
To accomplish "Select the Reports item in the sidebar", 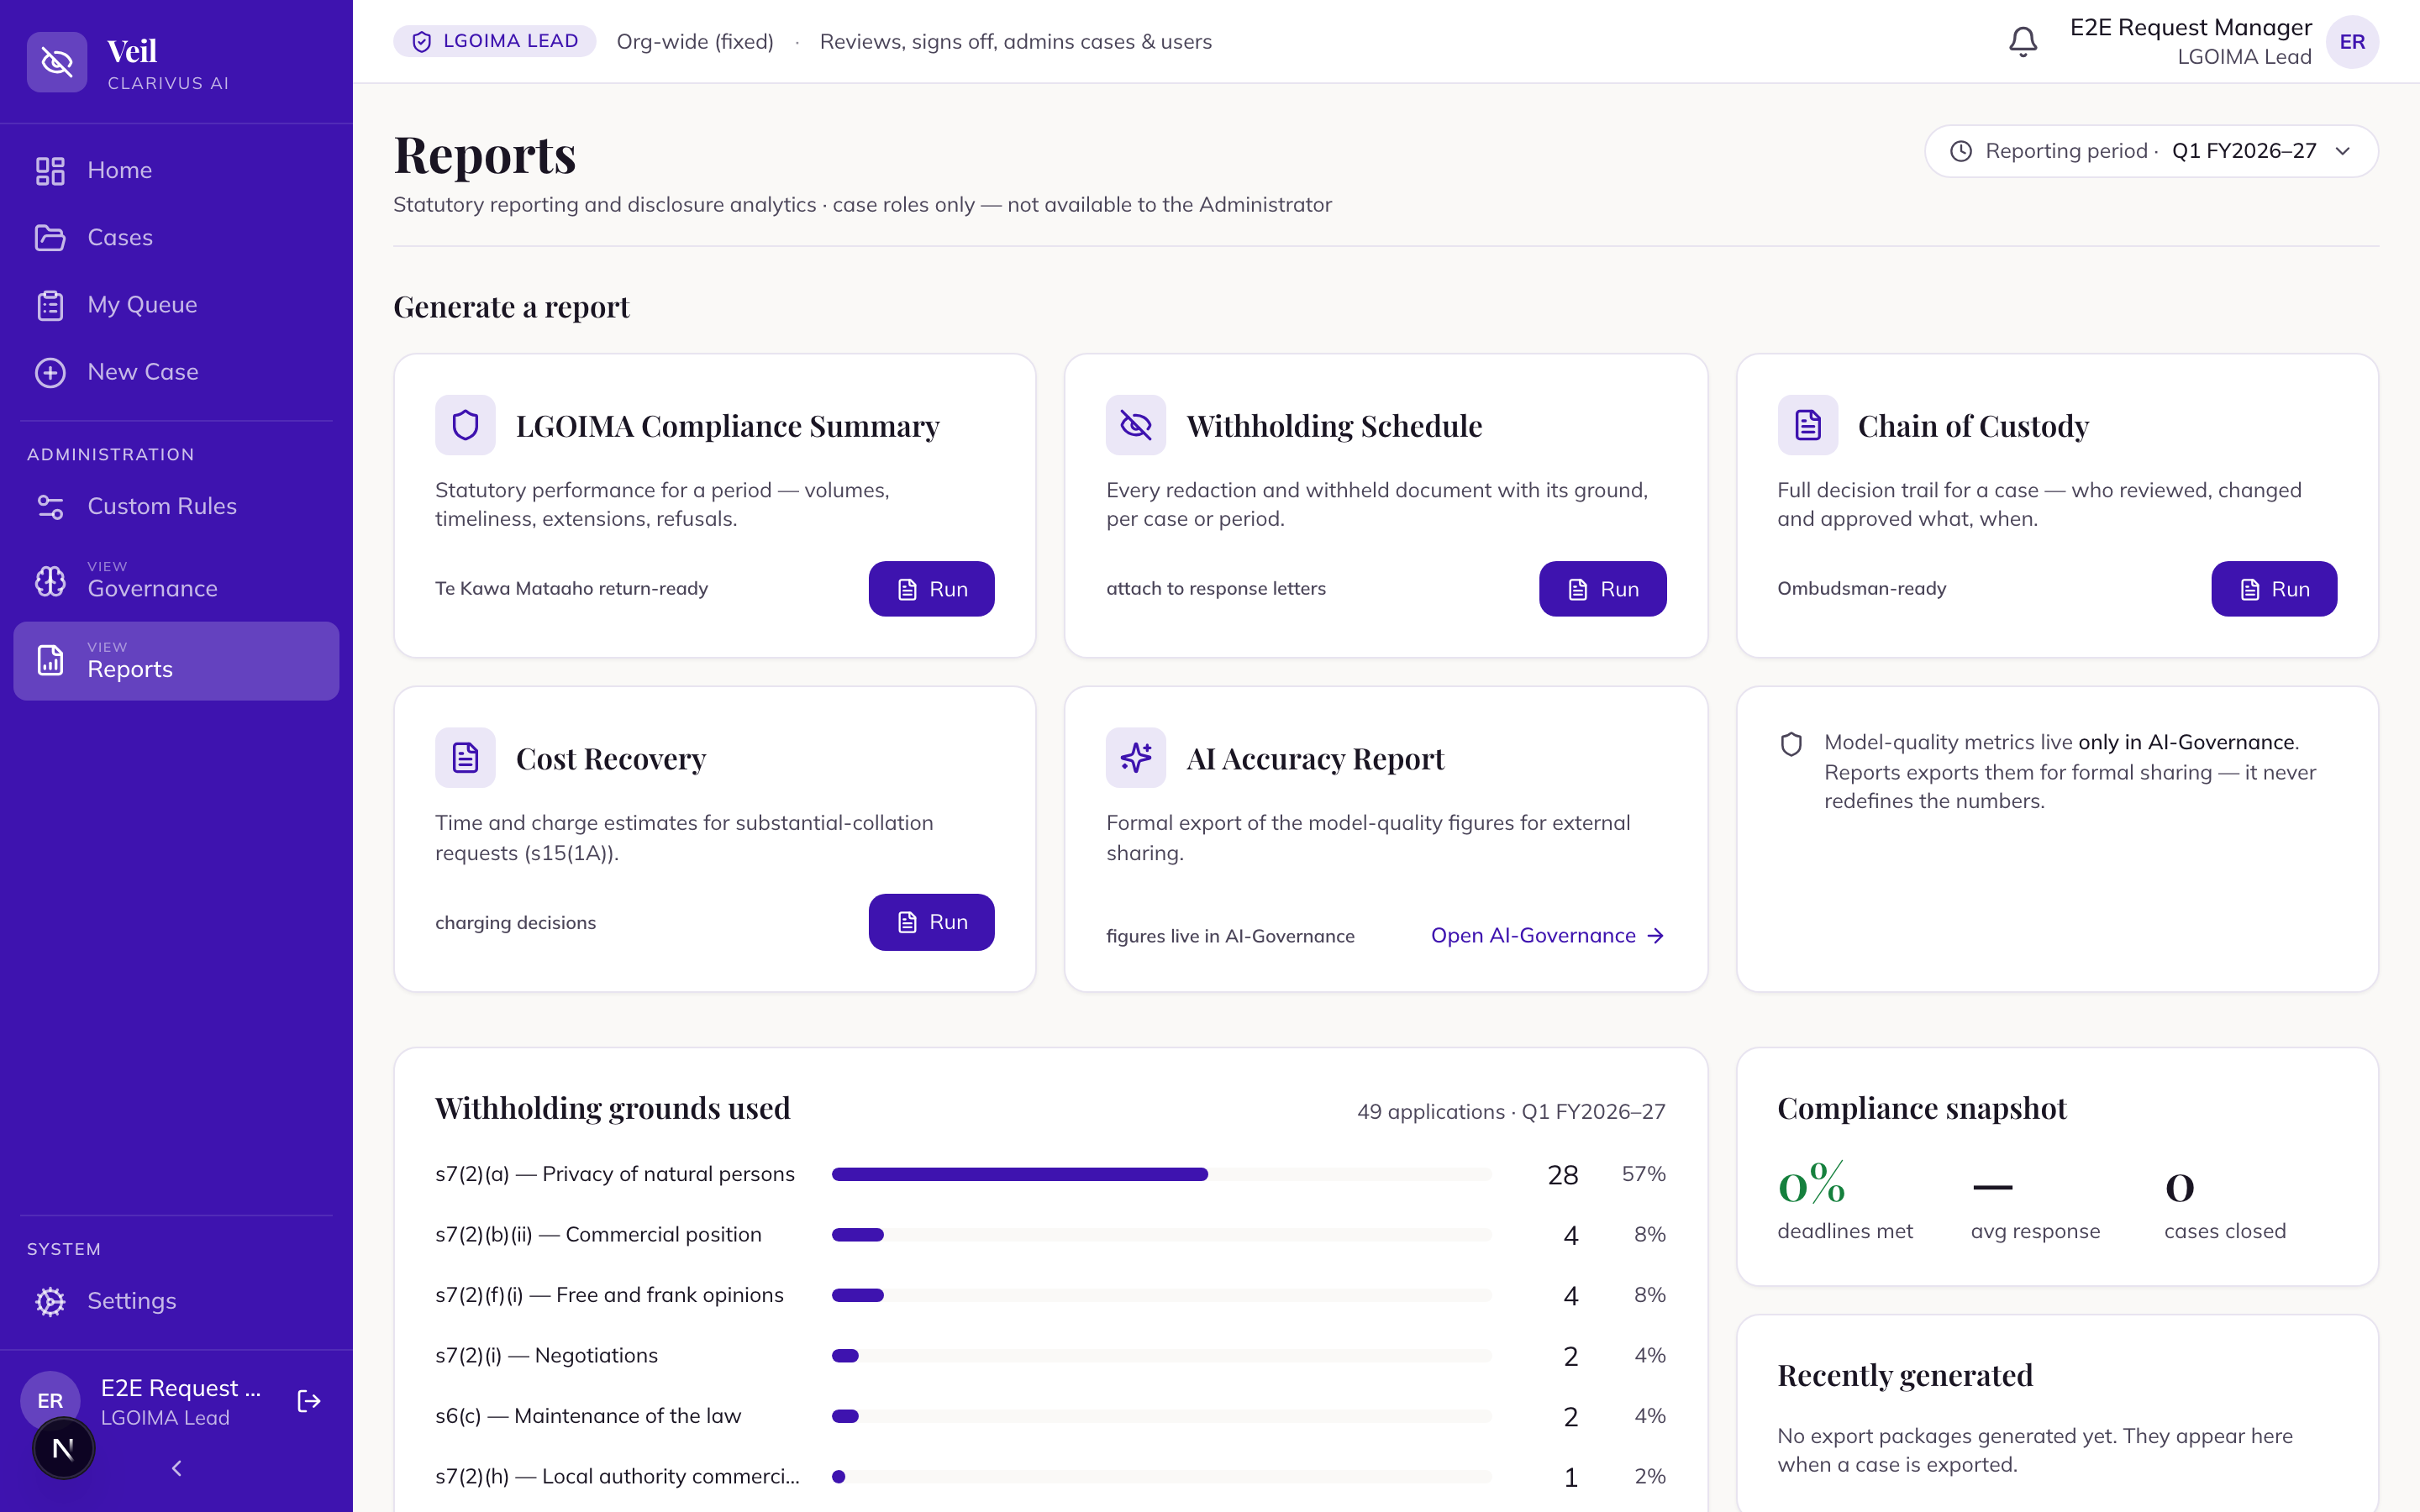I will click(176, 661).
